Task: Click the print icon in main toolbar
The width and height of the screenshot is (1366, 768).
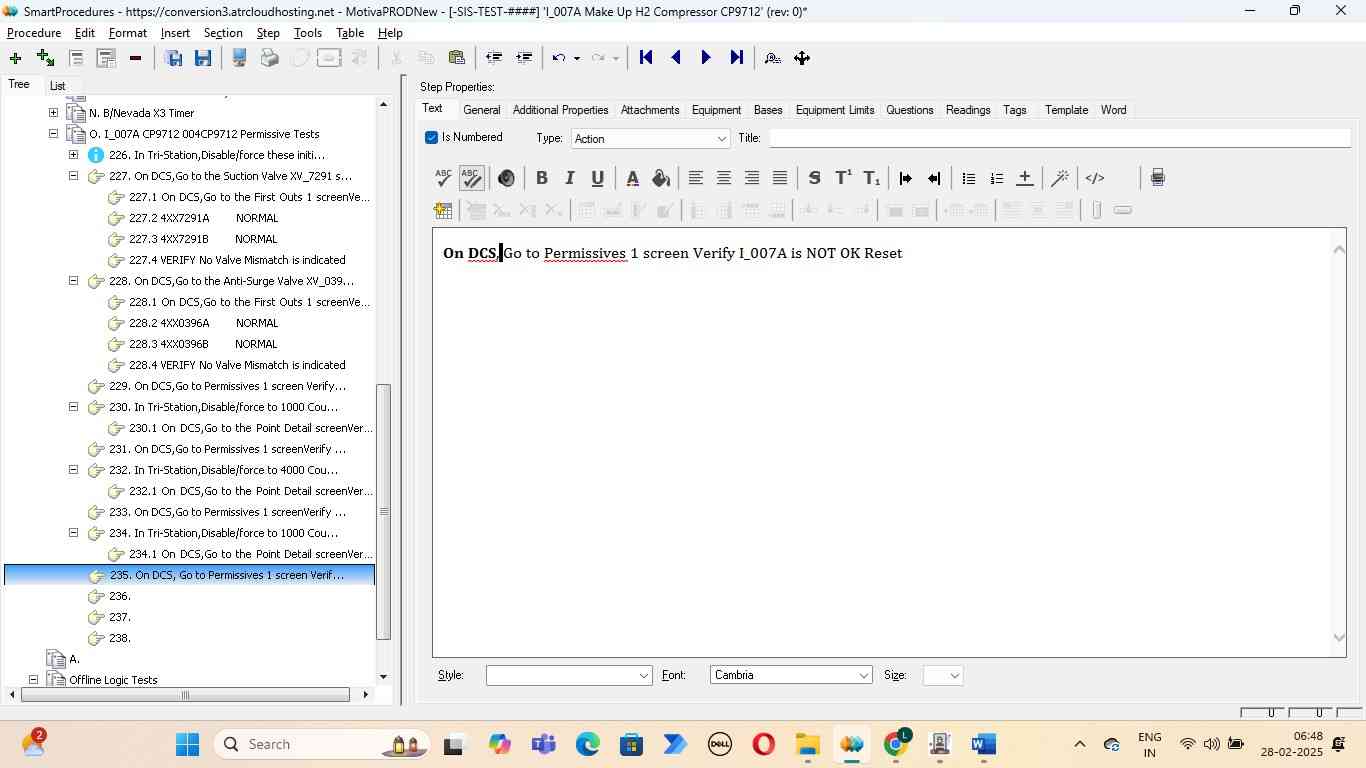Action: (x=269, y=58)
